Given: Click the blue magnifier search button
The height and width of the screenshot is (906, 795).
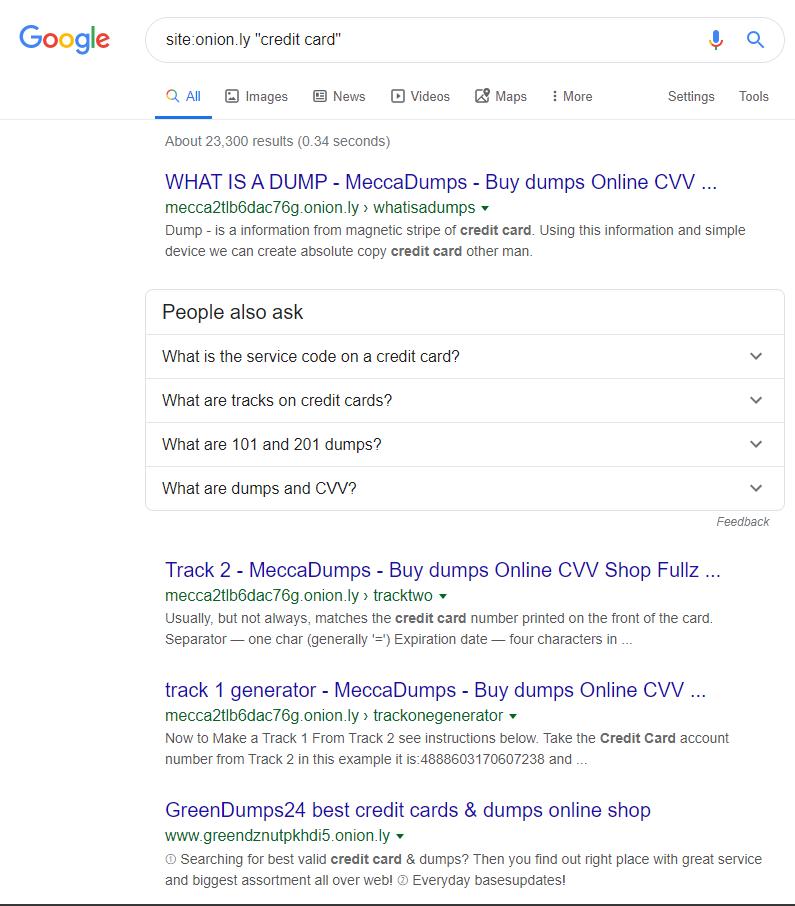Looking at the screenshot, I should click(x=755, y=39).
